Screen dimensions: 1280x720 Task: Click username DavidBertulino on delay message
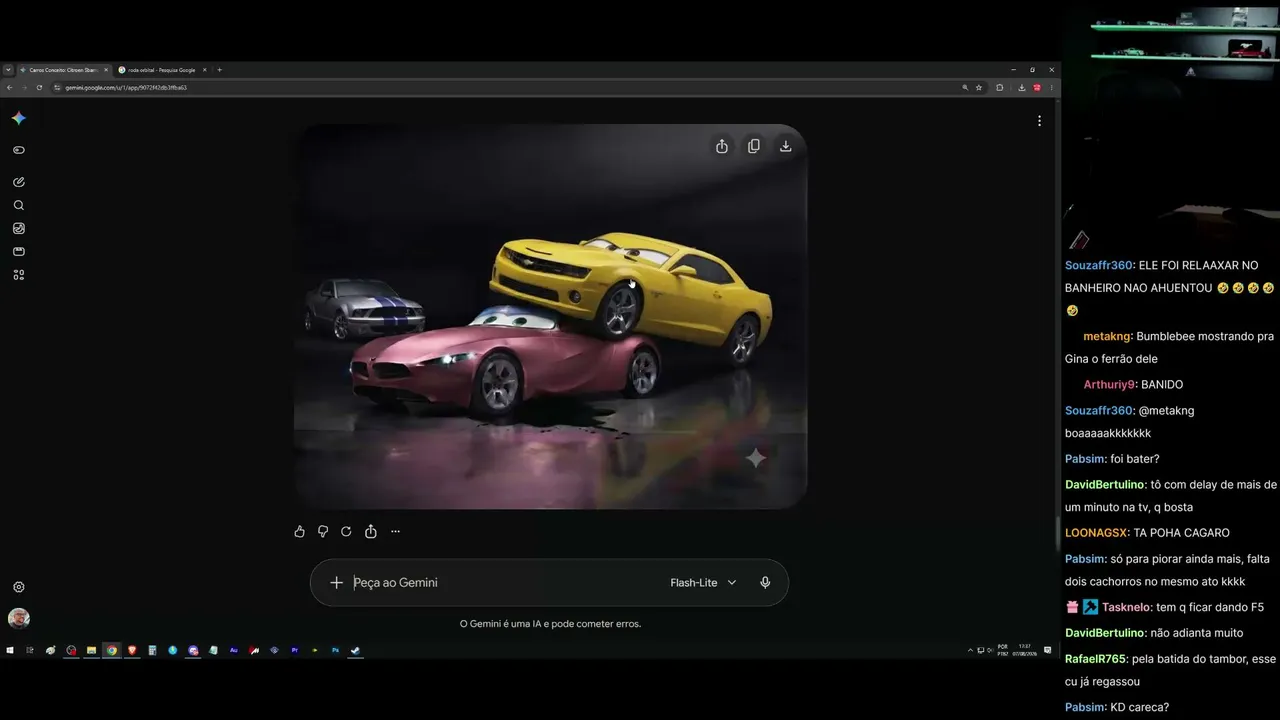[1105, 484]
